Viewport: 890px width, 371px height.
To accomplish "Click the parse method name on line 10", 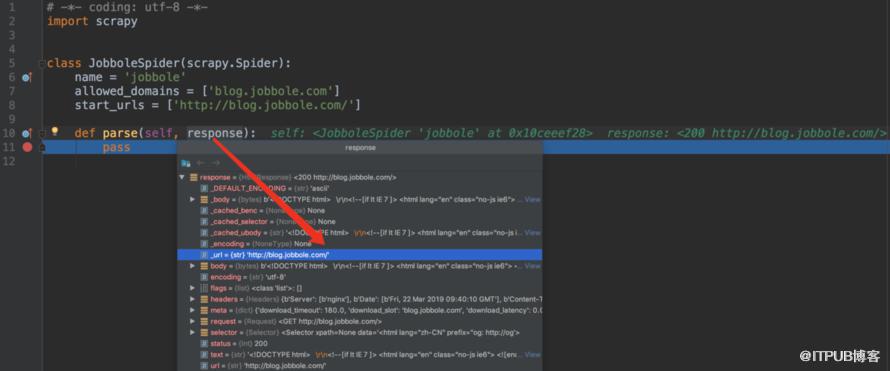I will pos(120,133).
